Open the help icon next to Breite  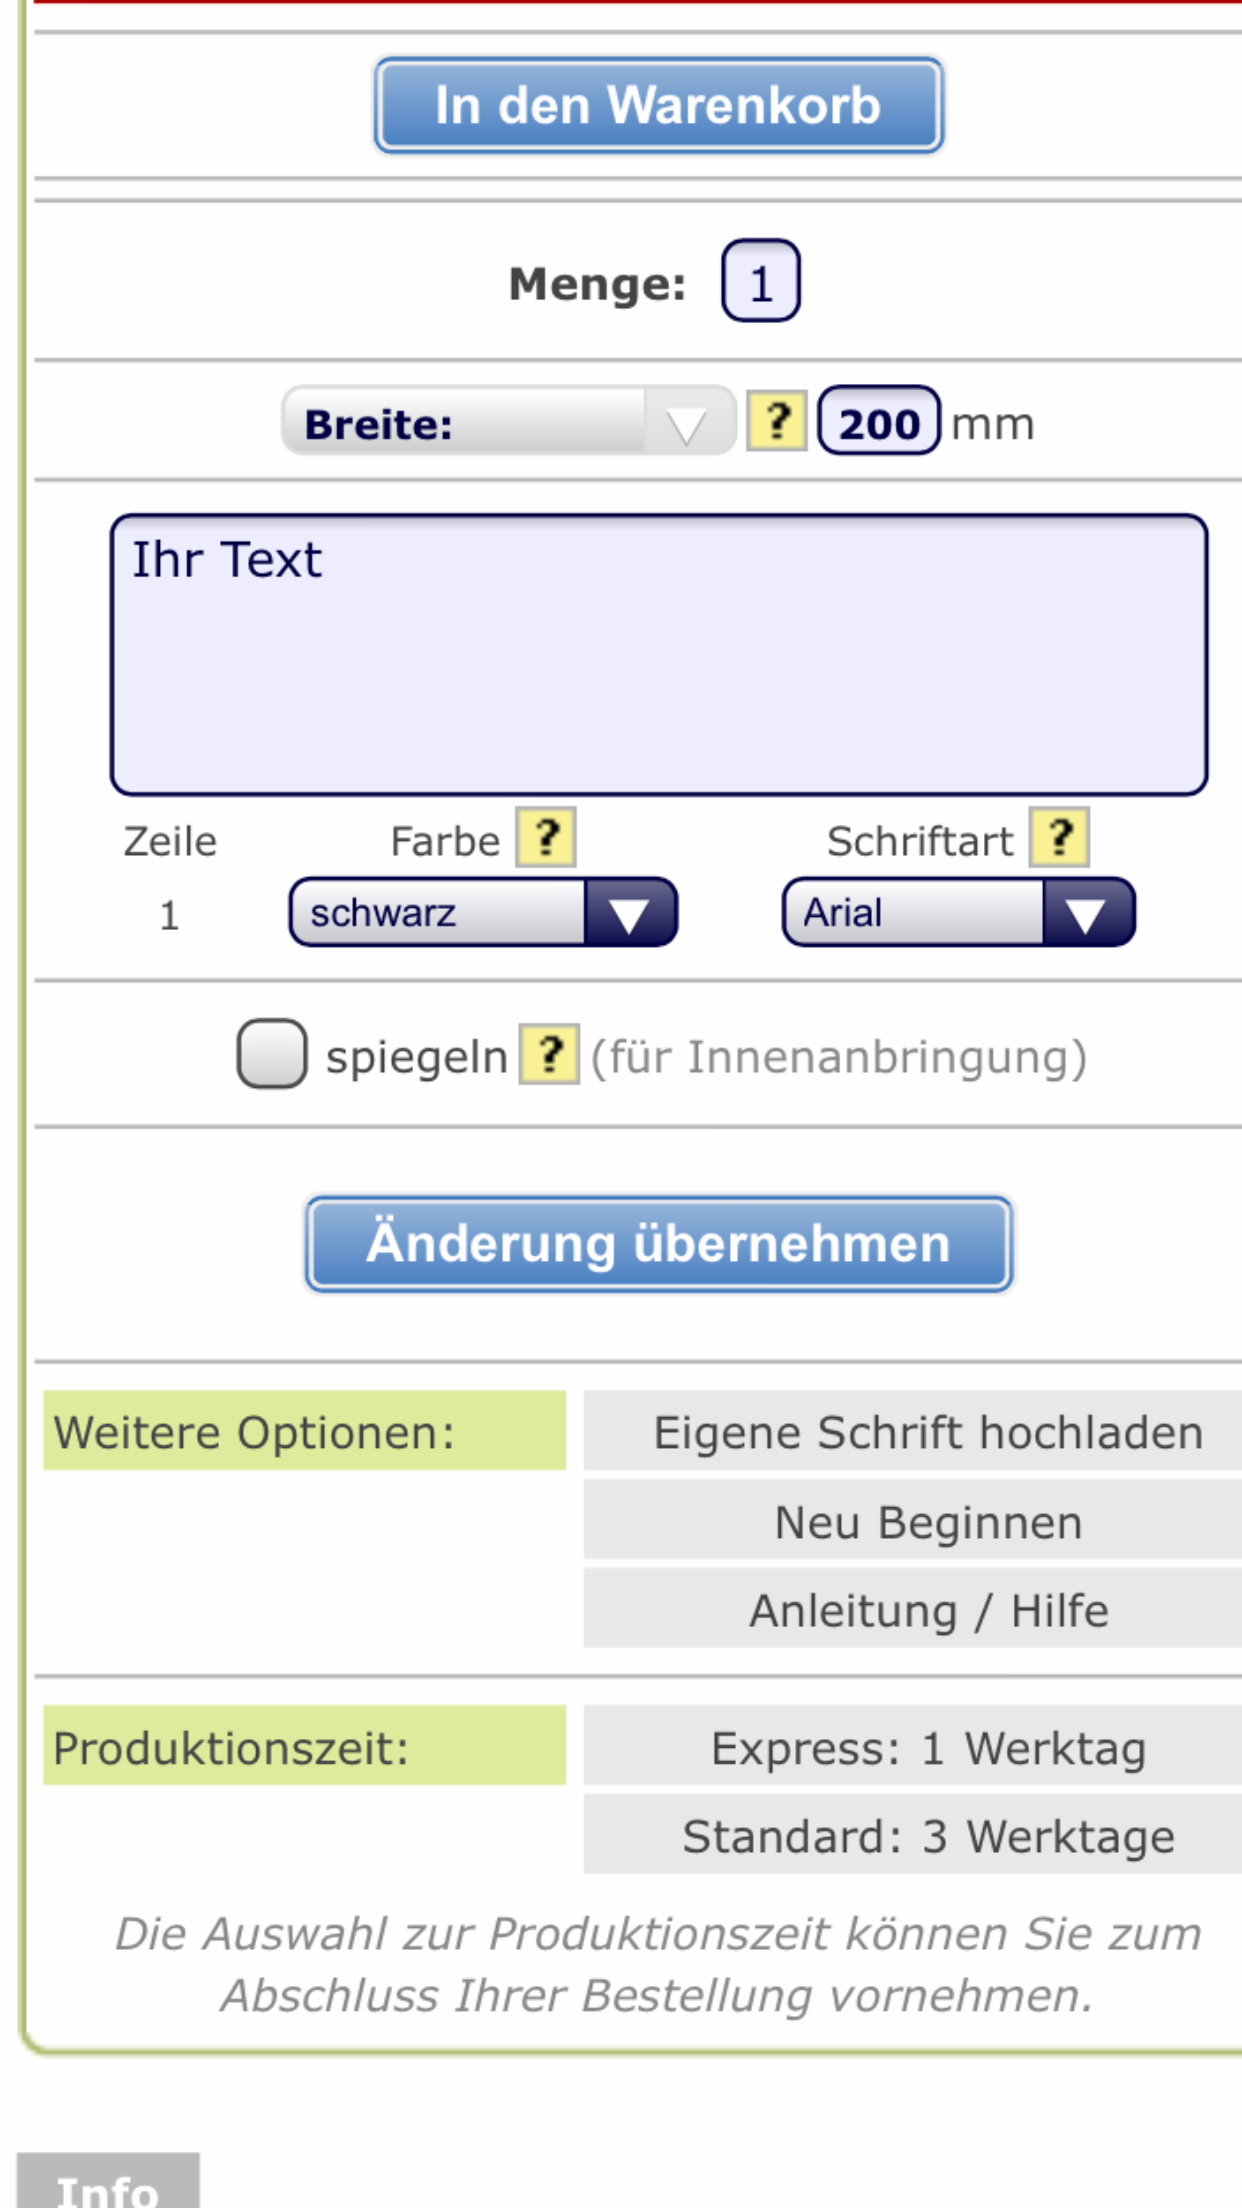777,421
